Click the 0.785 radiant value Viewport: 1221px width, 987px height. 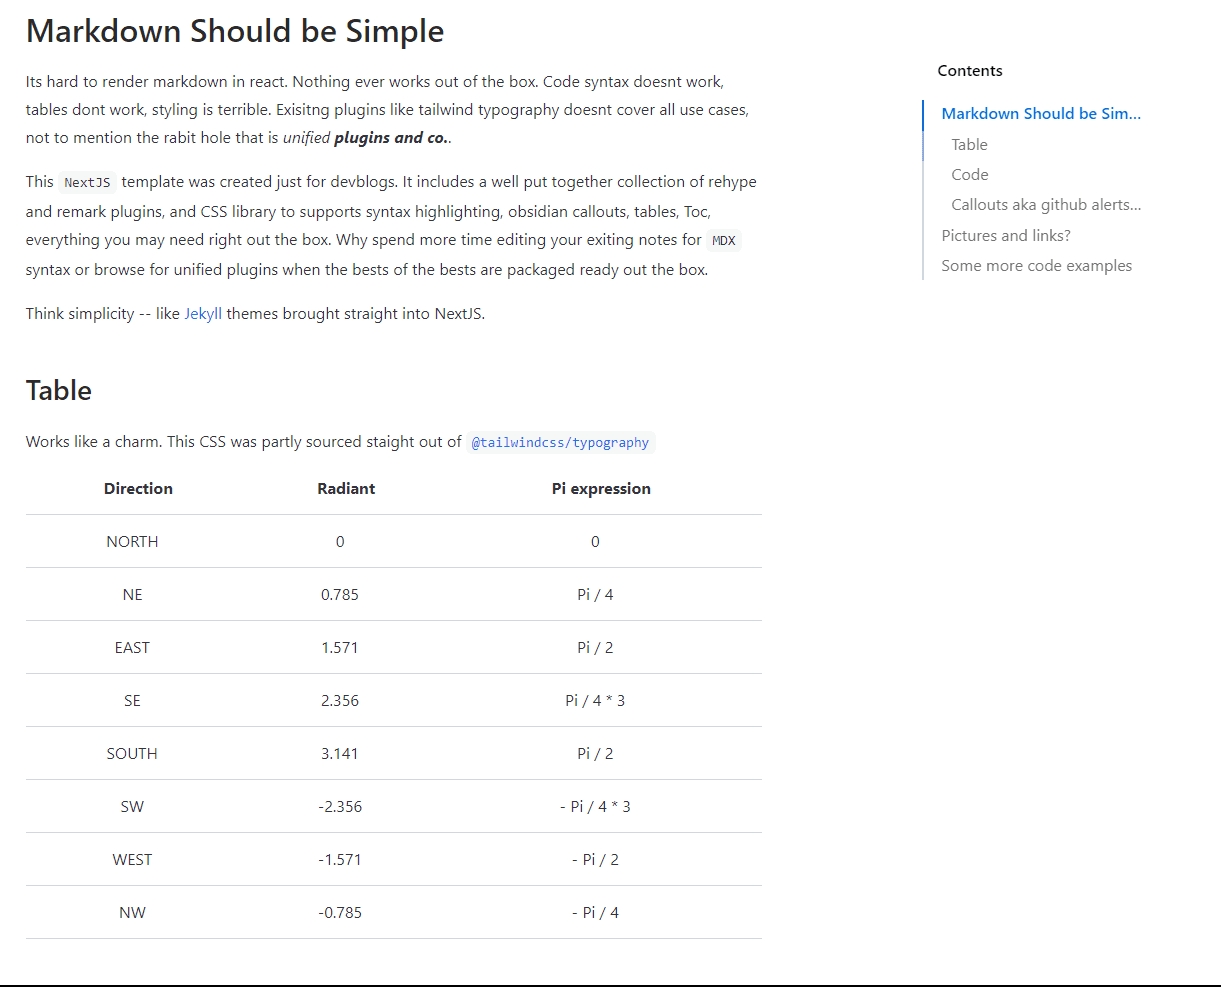pyautogui.click(x=340, y=594)
